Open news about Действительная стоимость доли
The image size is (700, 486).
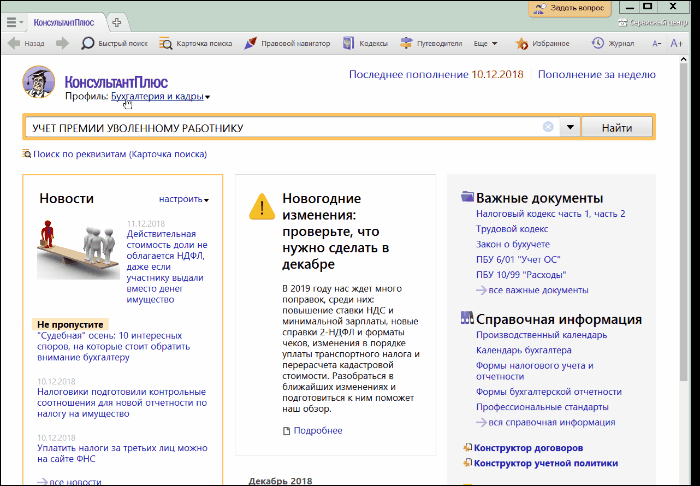click(167, 266)
